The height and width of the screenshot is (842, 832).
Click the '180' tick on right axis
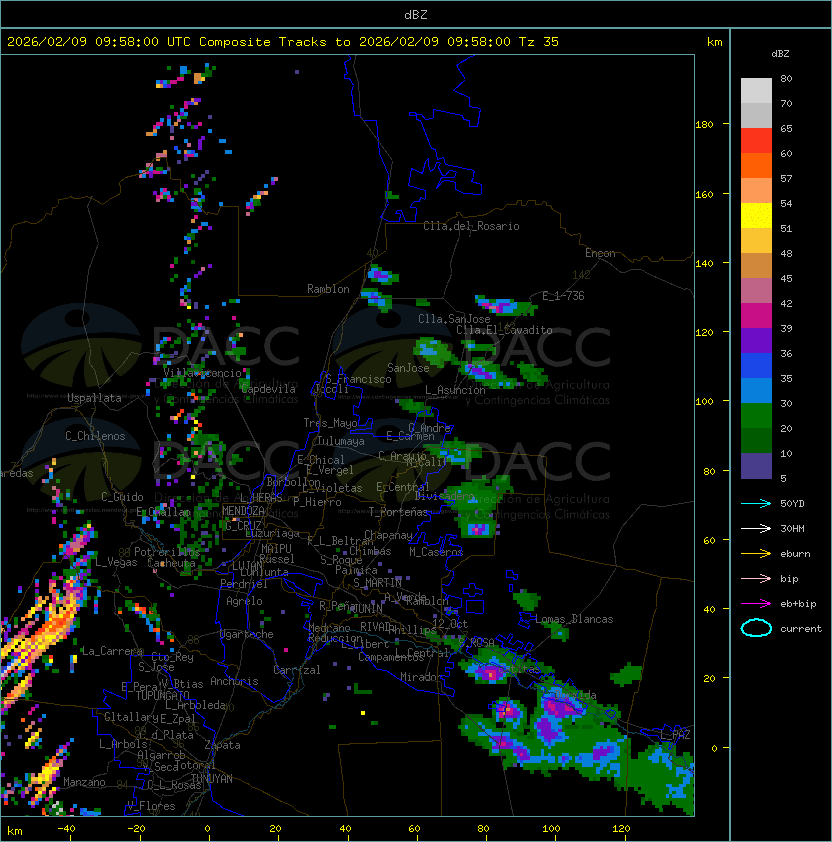(704, 125)
